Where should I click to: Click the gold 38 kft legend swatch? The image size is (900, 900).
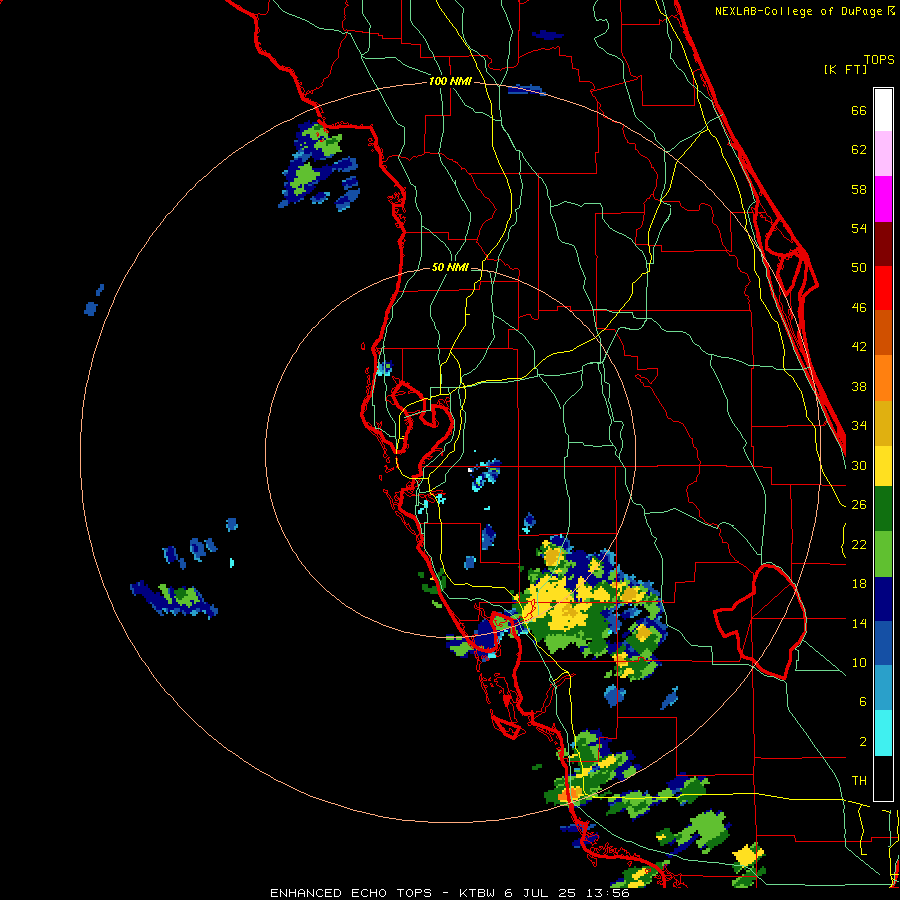click(x=883, y=423)
